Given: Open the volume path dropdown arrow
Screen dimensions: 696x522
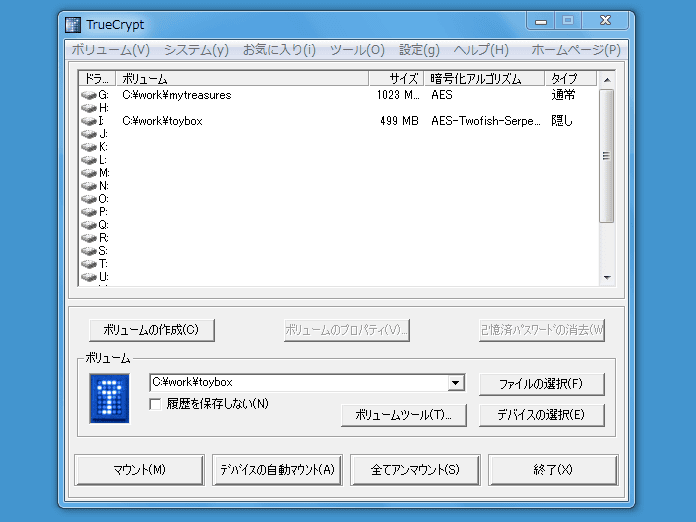Looking at the screenshot, I should click(x=455, y=383).
